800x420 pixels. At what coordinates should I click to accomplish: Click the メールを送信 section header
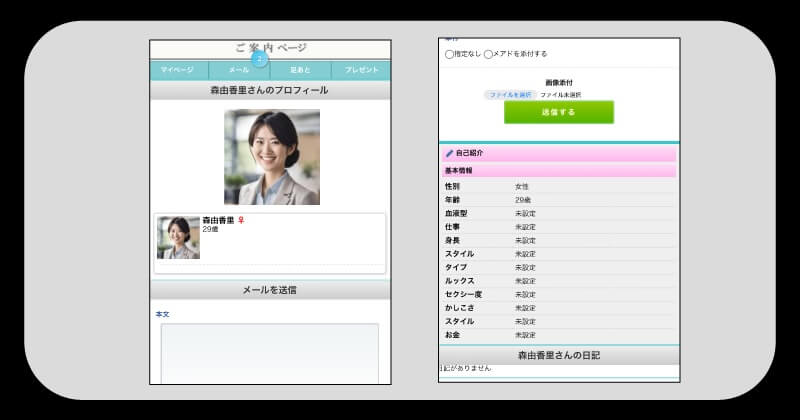[270, 290]
